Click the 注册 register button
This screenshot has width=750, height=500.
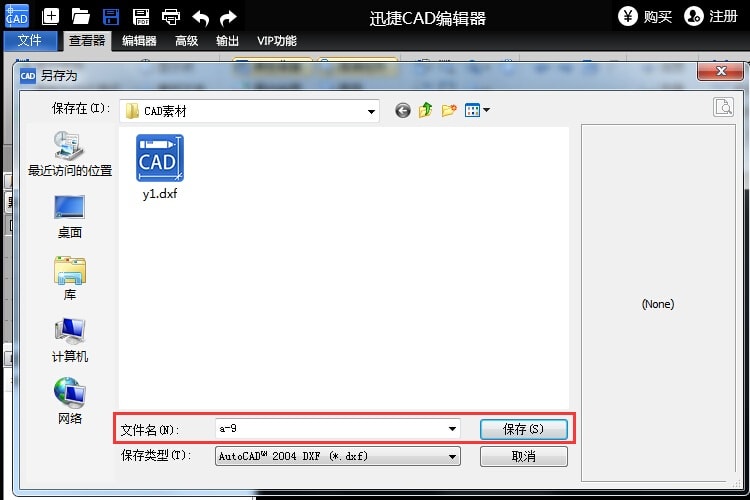(711, 16)
